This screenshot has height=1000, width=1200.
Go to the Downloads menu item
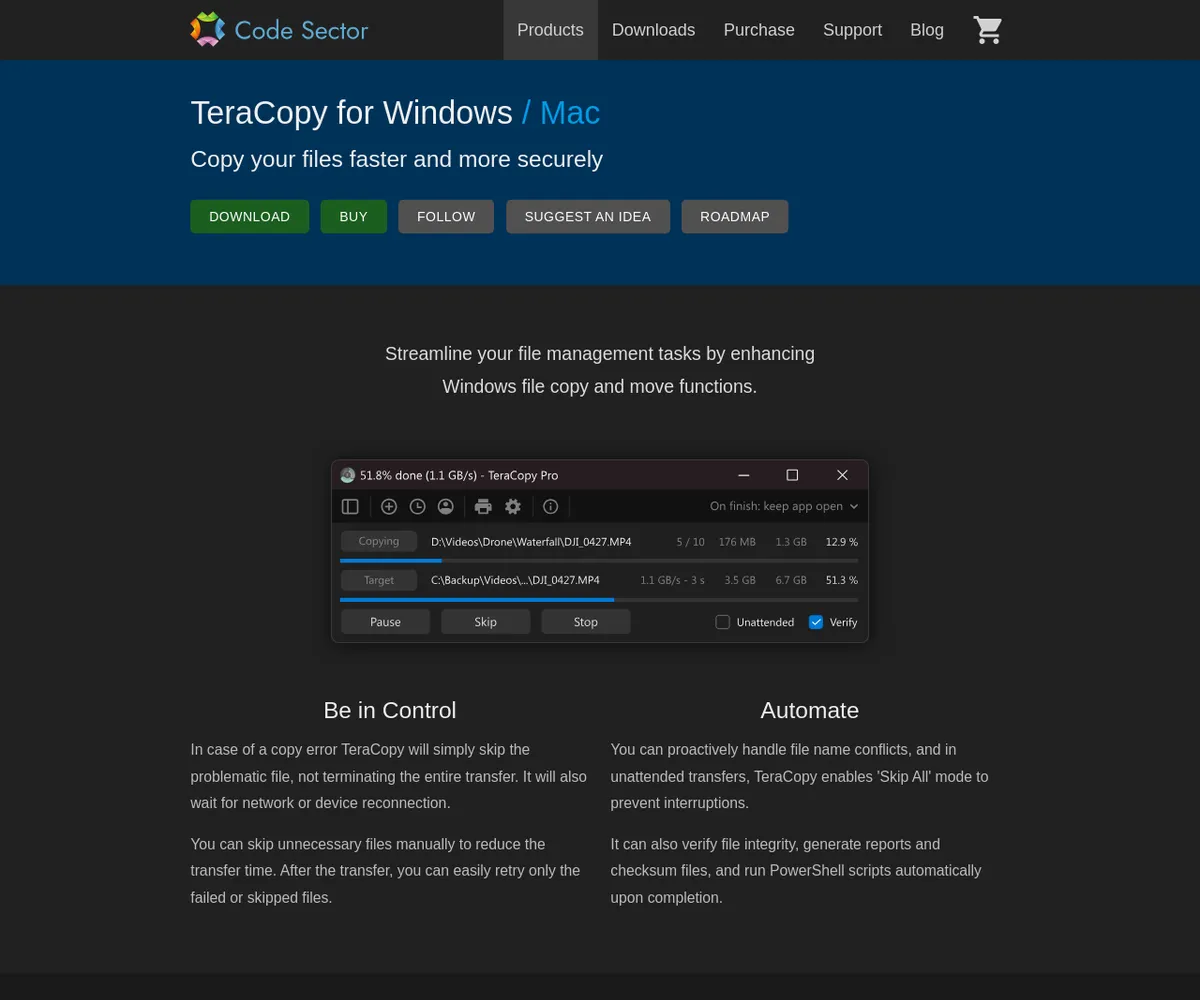pyautogui.click(x=653, y=30)
